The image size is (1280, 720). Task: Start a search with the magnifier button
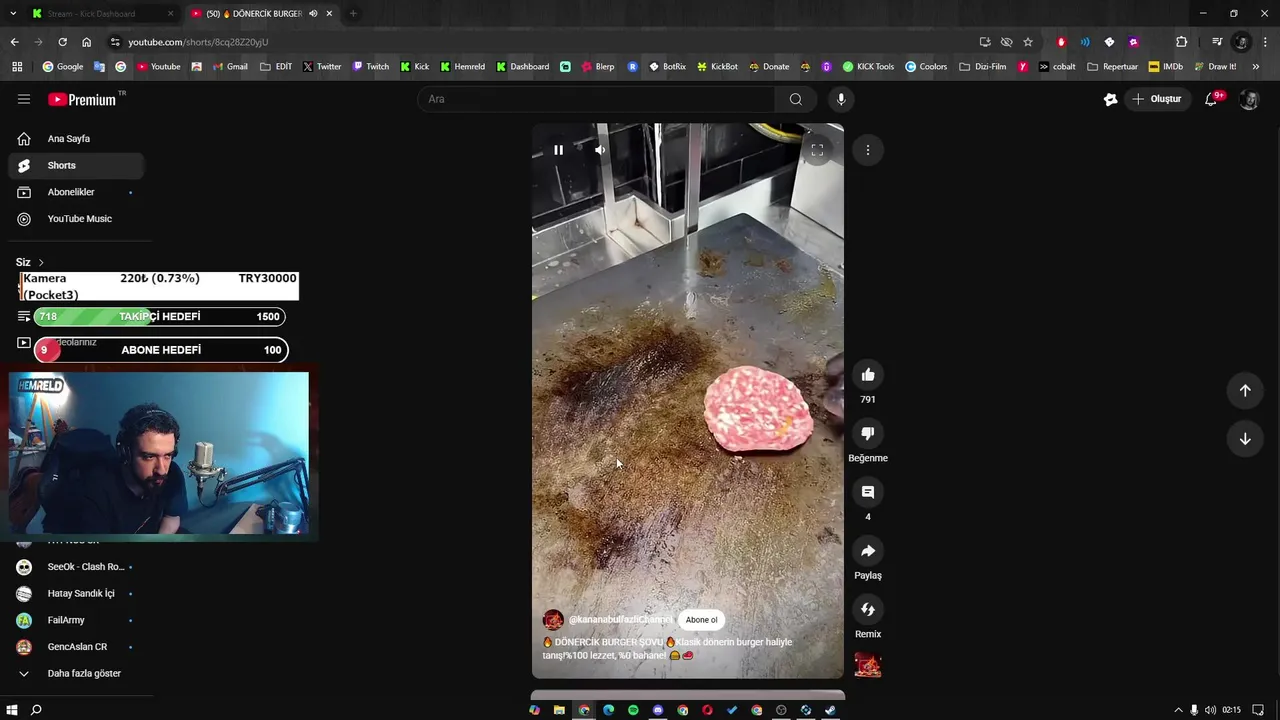(x=796, y=99)
